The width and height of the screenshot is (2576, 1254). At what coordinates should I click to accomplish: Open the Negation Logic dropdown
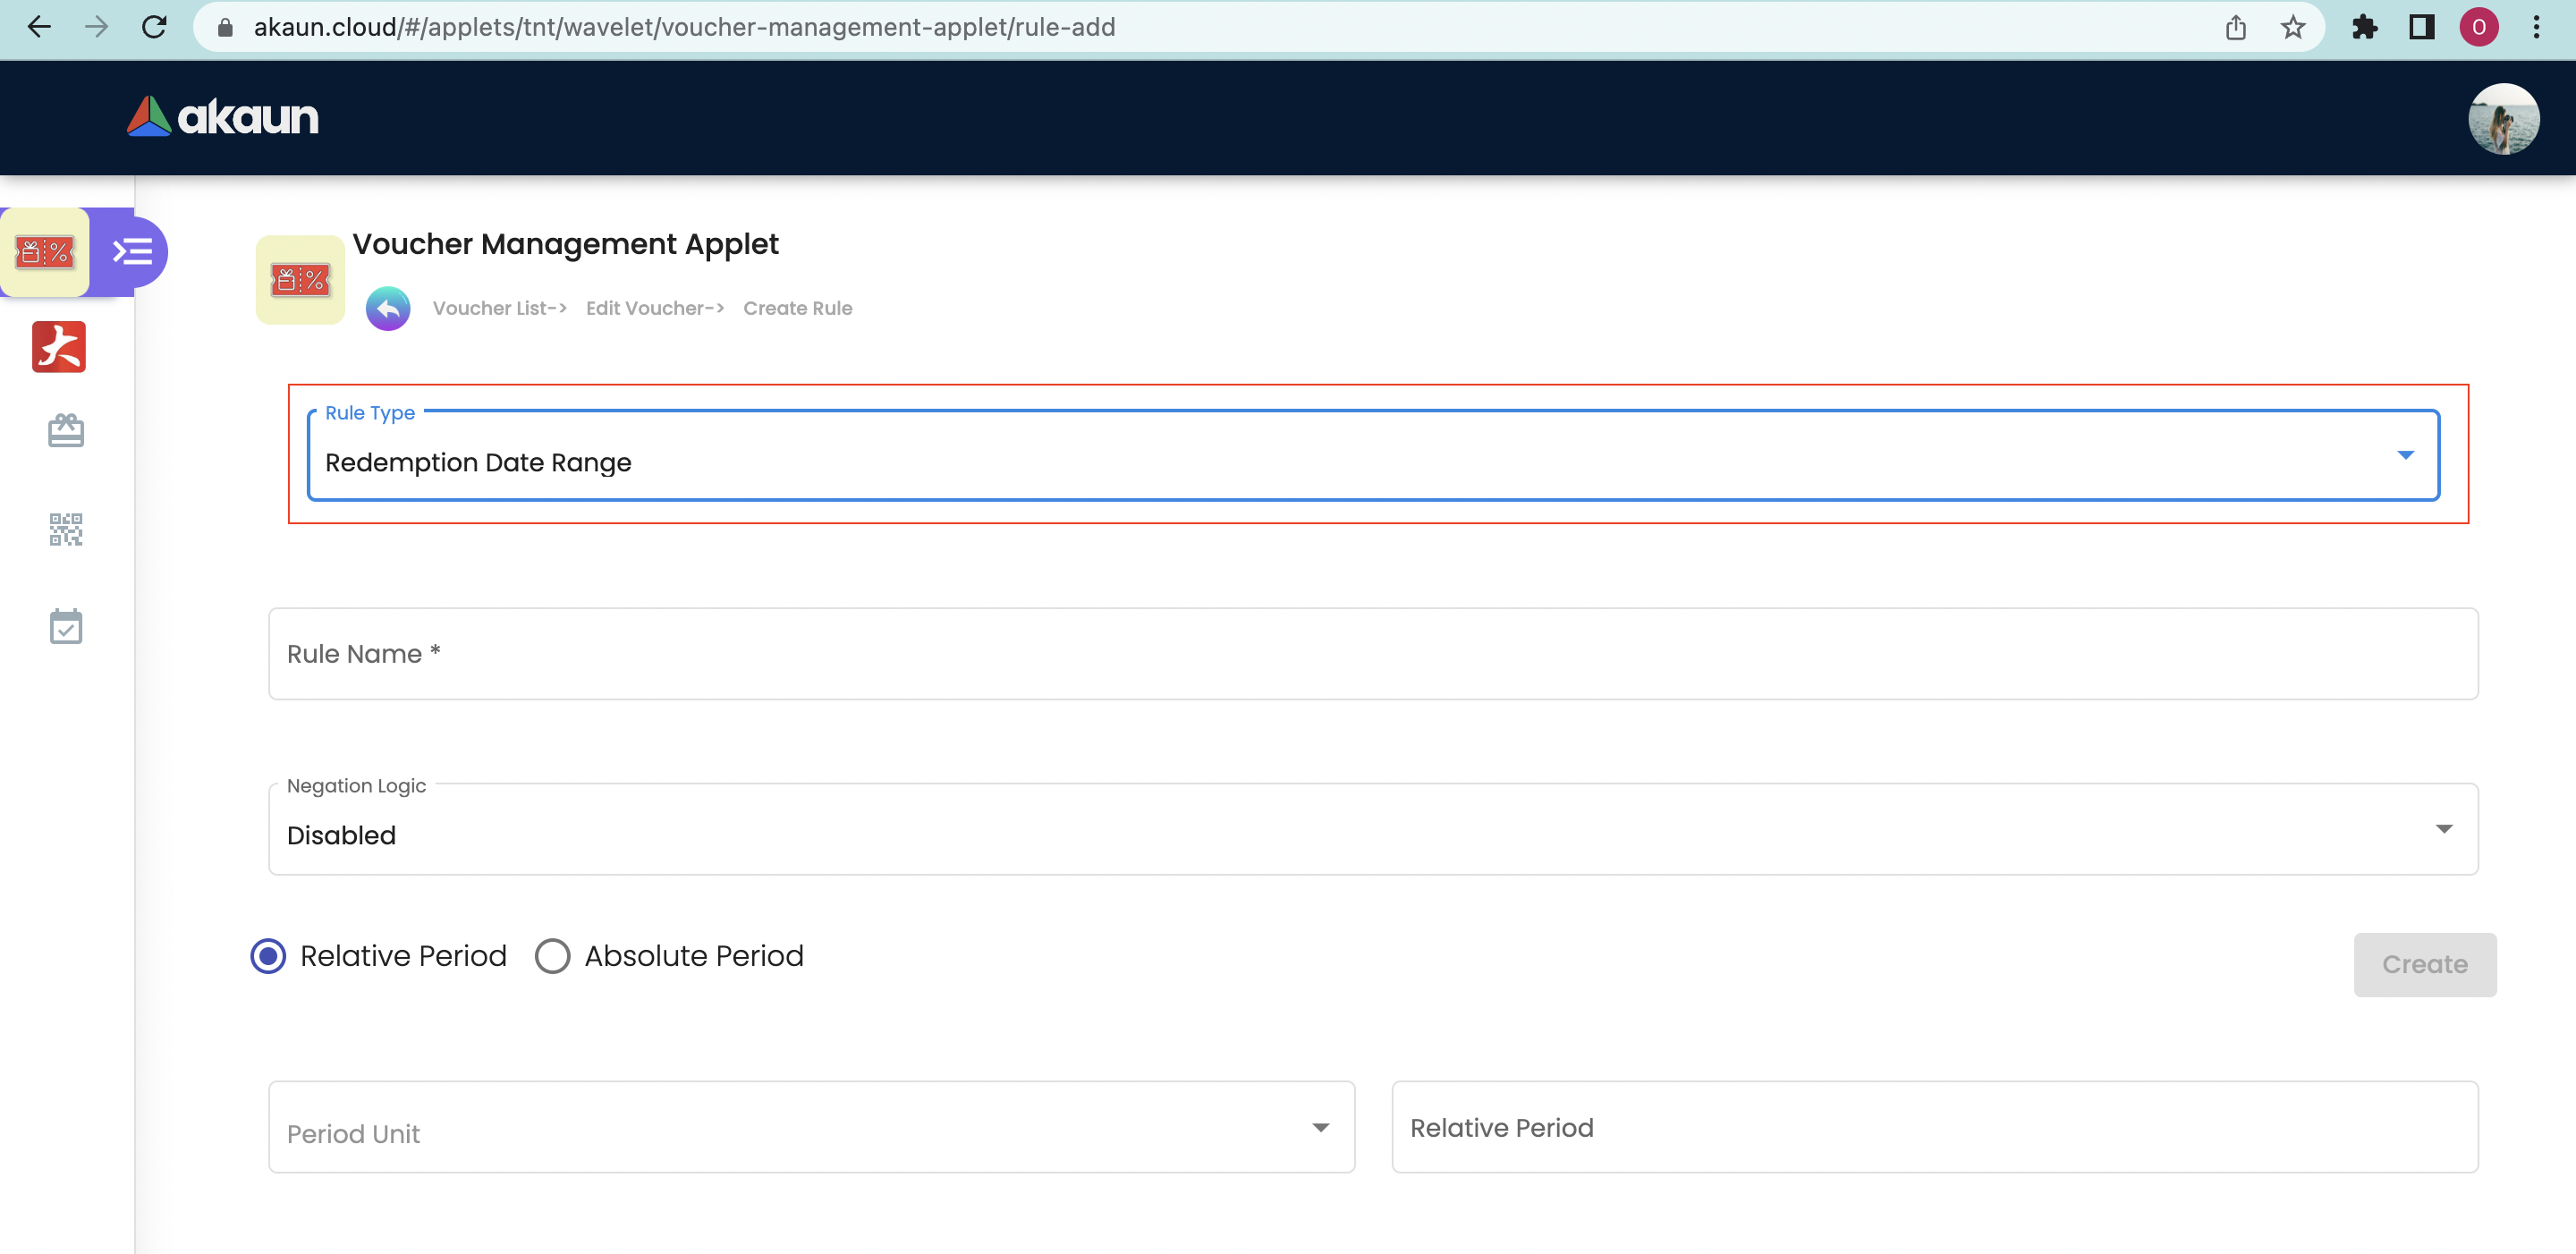point(1372,830)
